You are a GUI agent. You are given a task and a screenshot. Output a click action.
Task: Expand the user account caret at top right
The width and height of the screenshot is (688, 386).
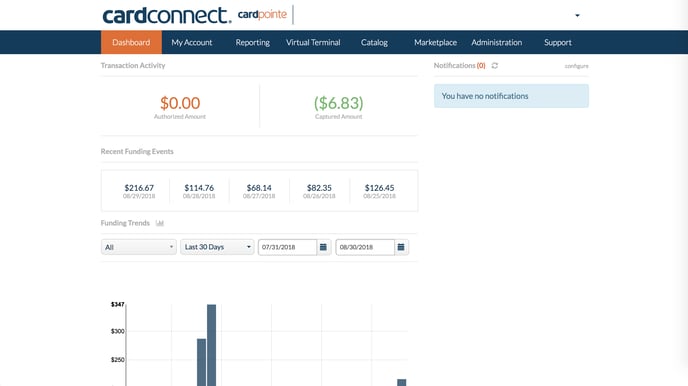(x=577, y=15)
